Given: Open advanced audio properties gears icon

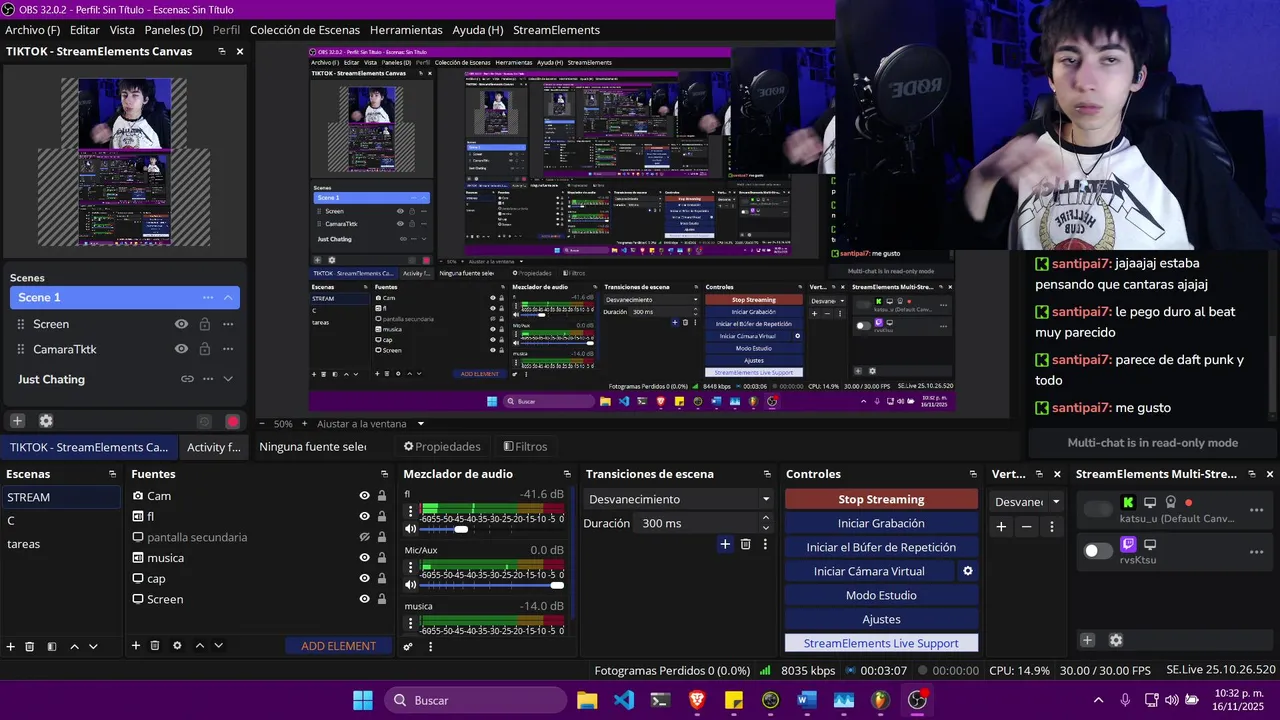Looking at the screenshot, I should (408, 647).
